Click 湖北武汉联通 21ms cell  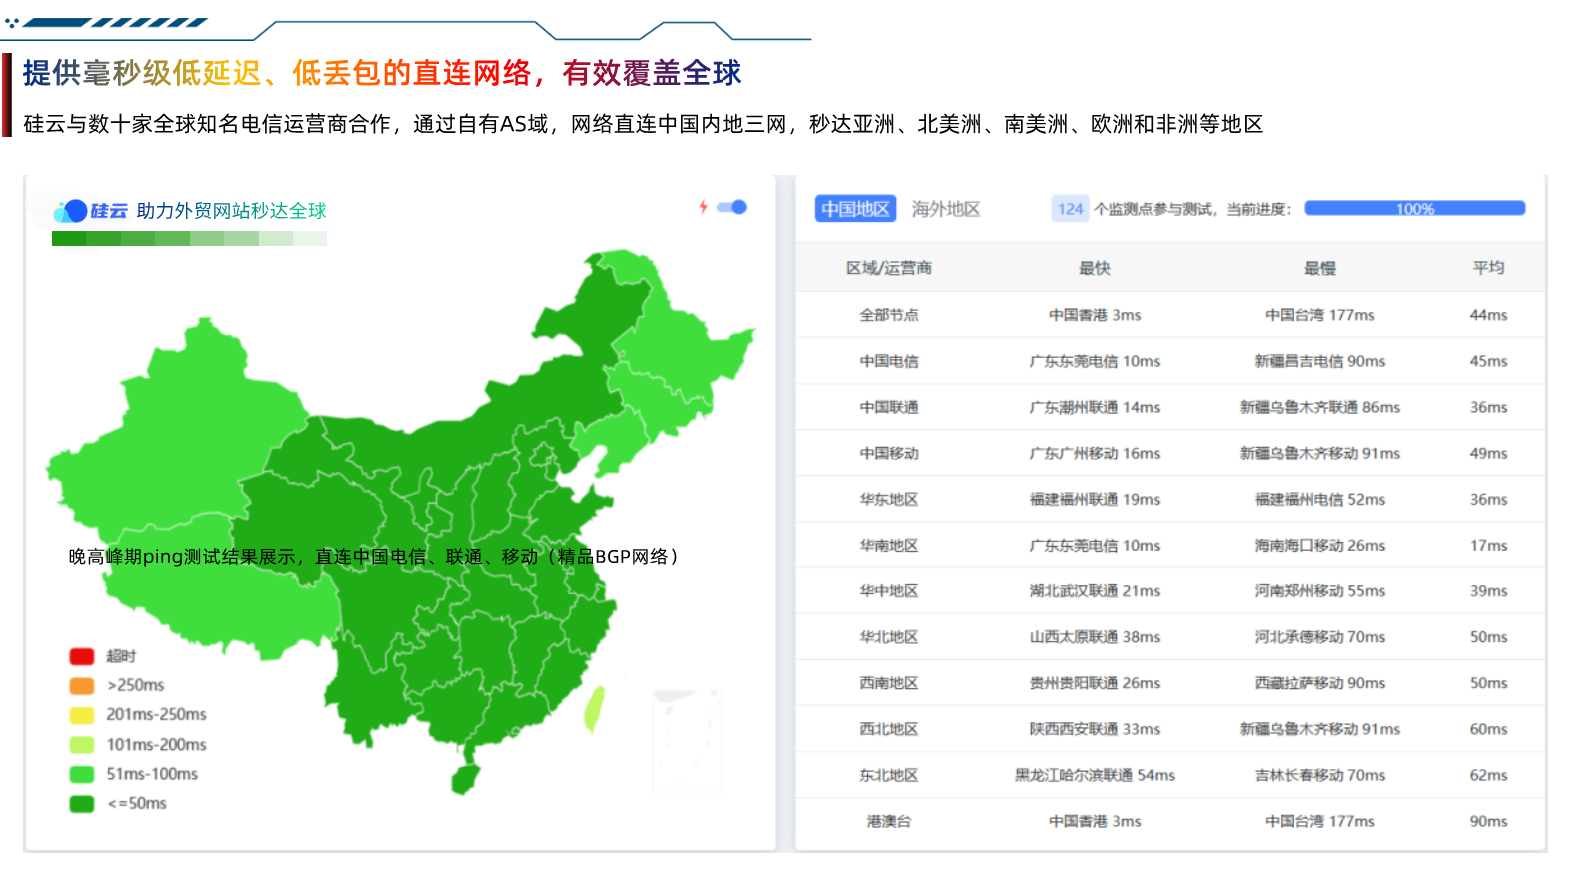1094,590
